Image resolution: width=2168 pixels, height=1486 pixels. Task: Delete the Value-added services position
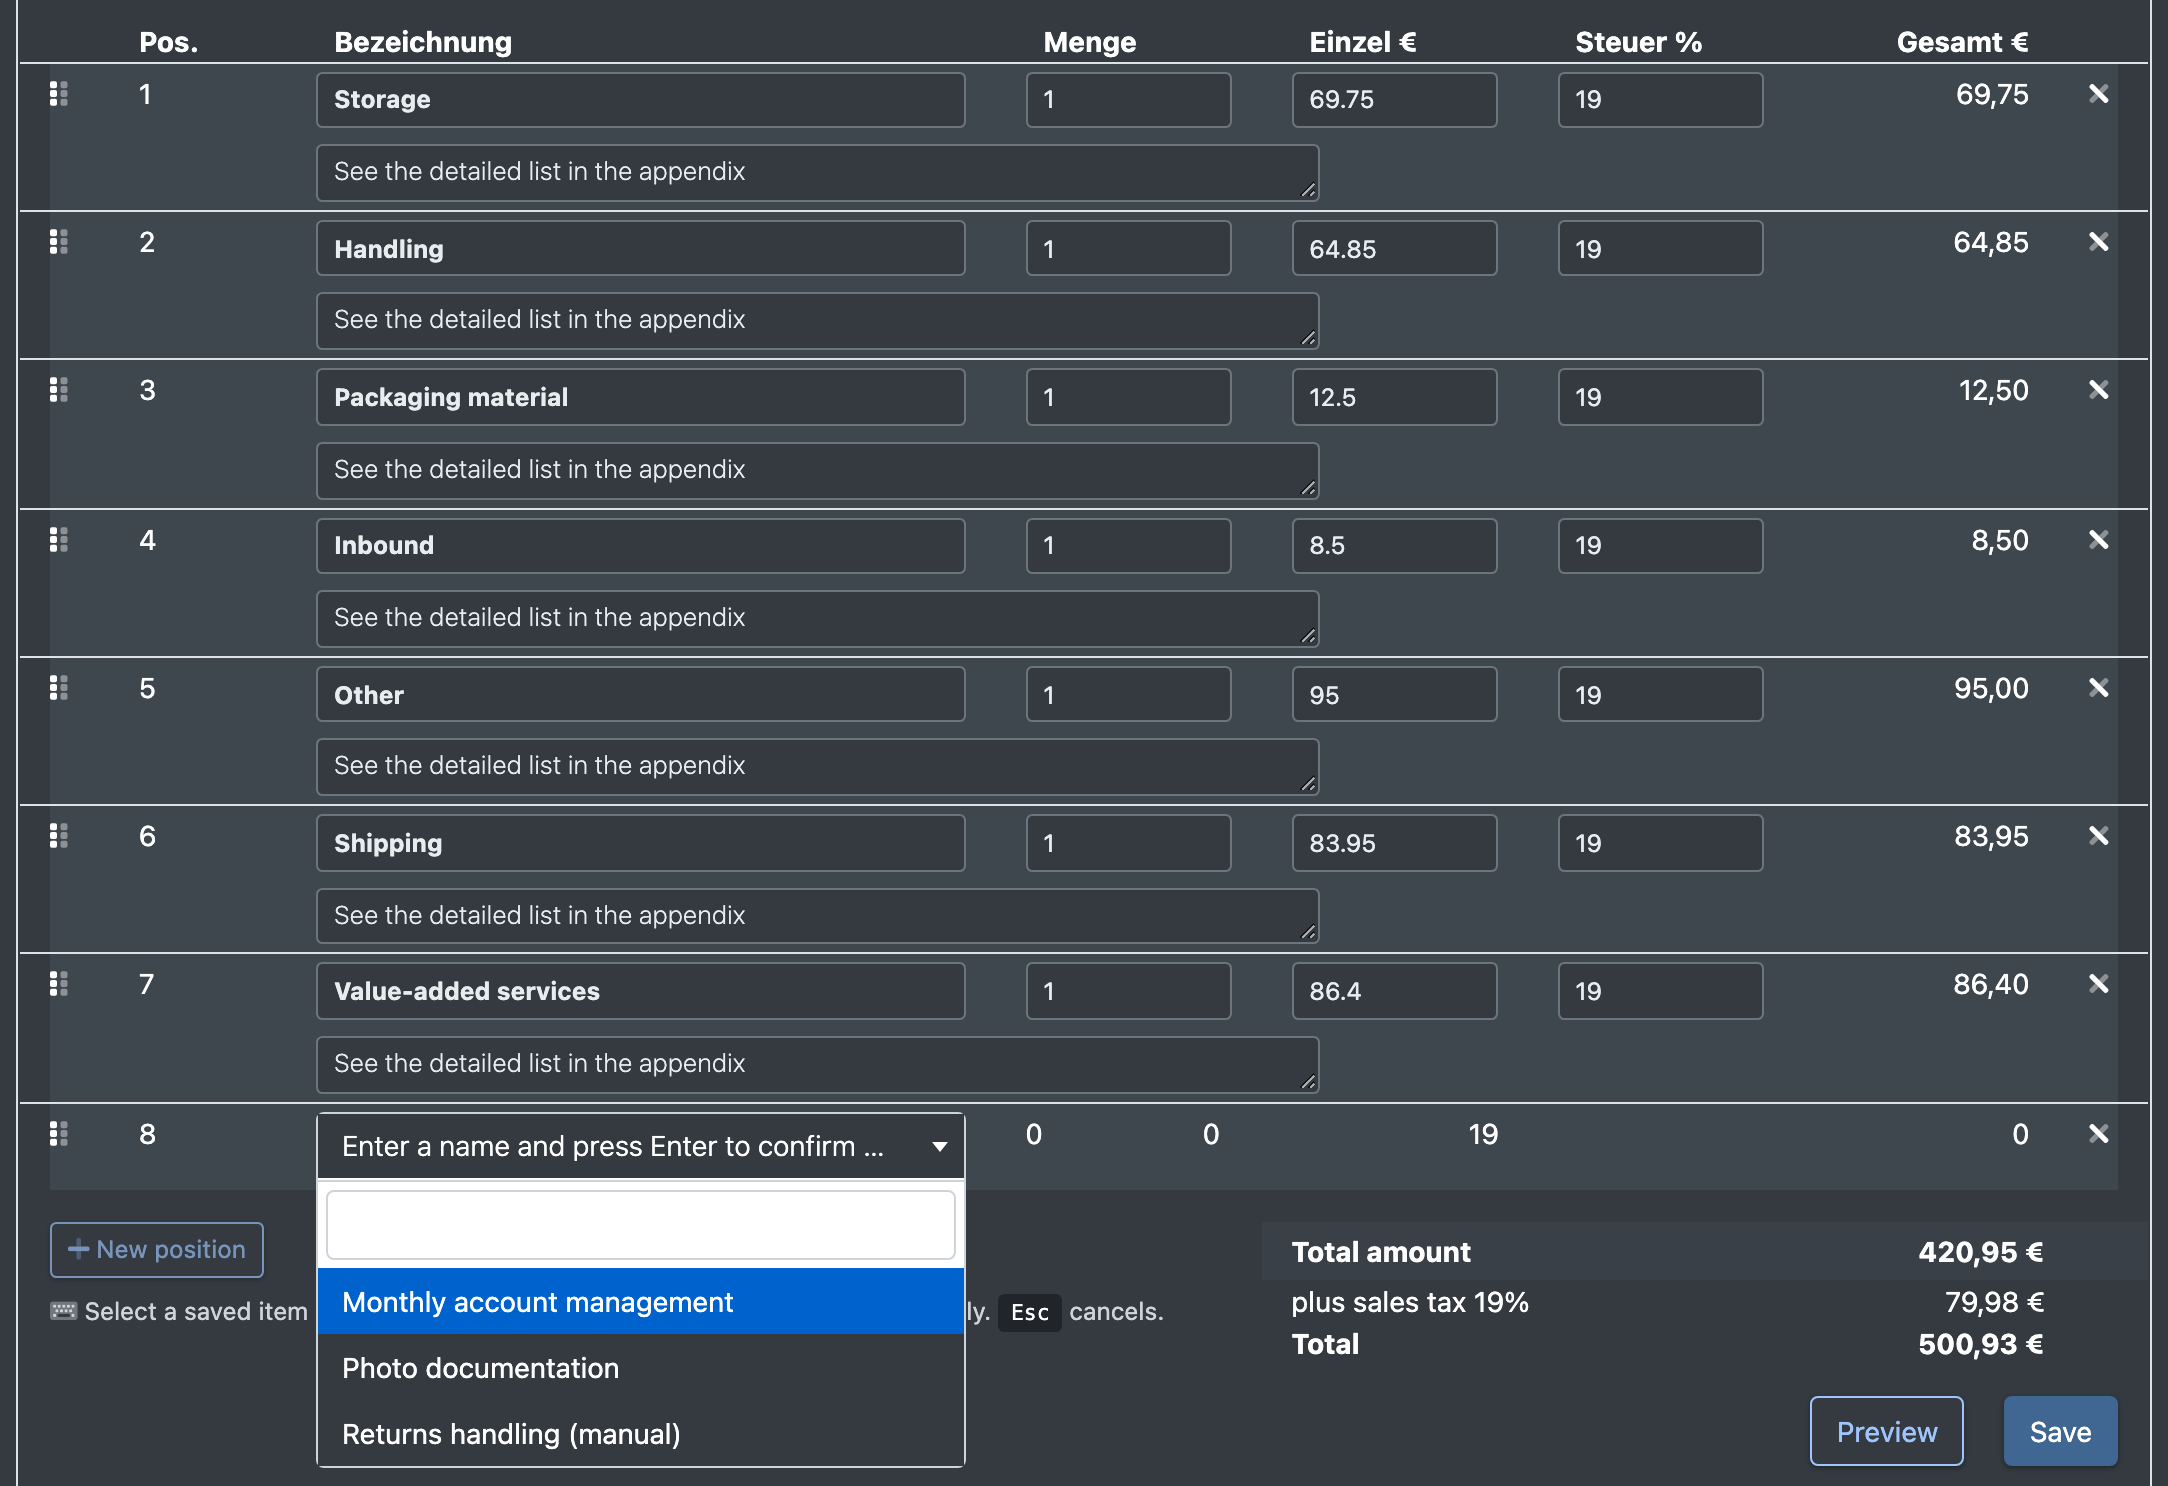click(2099, 984)
